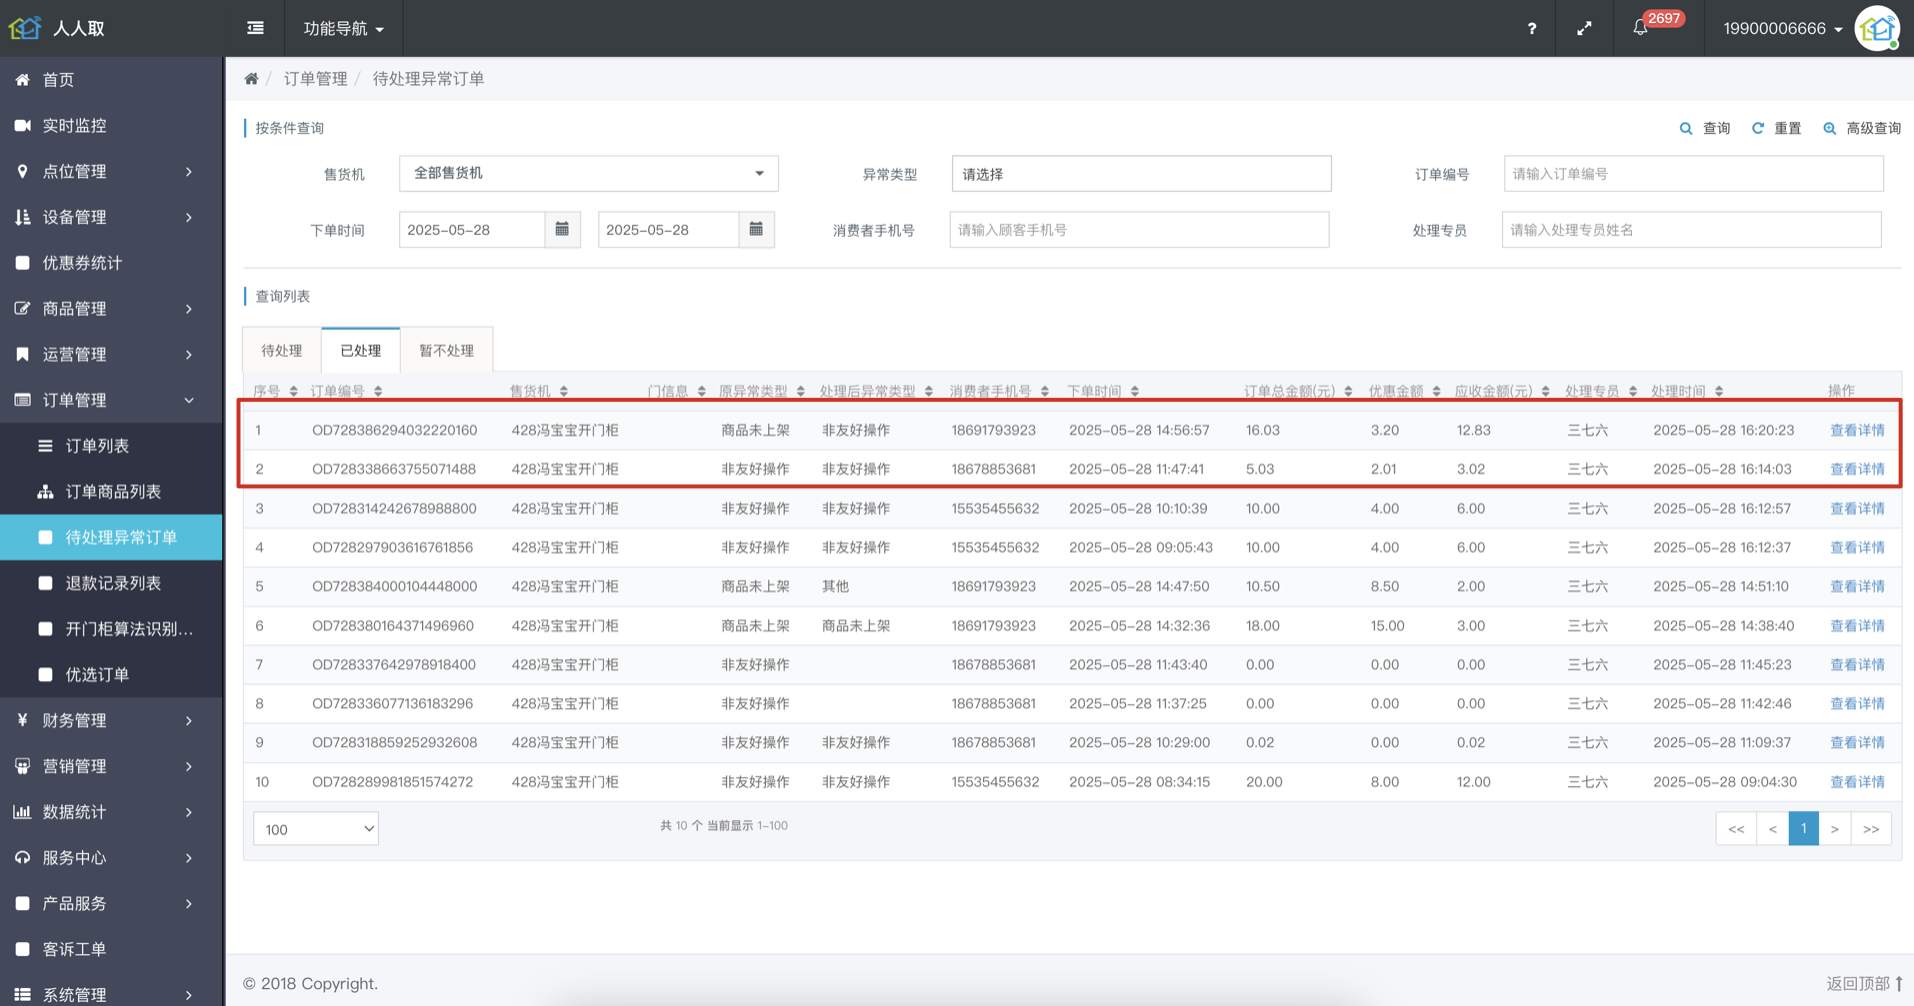This screenshot has width=1914, height=1006.
Task: Collapse 订单管理 sidebar menu
Action: (111, 400)
